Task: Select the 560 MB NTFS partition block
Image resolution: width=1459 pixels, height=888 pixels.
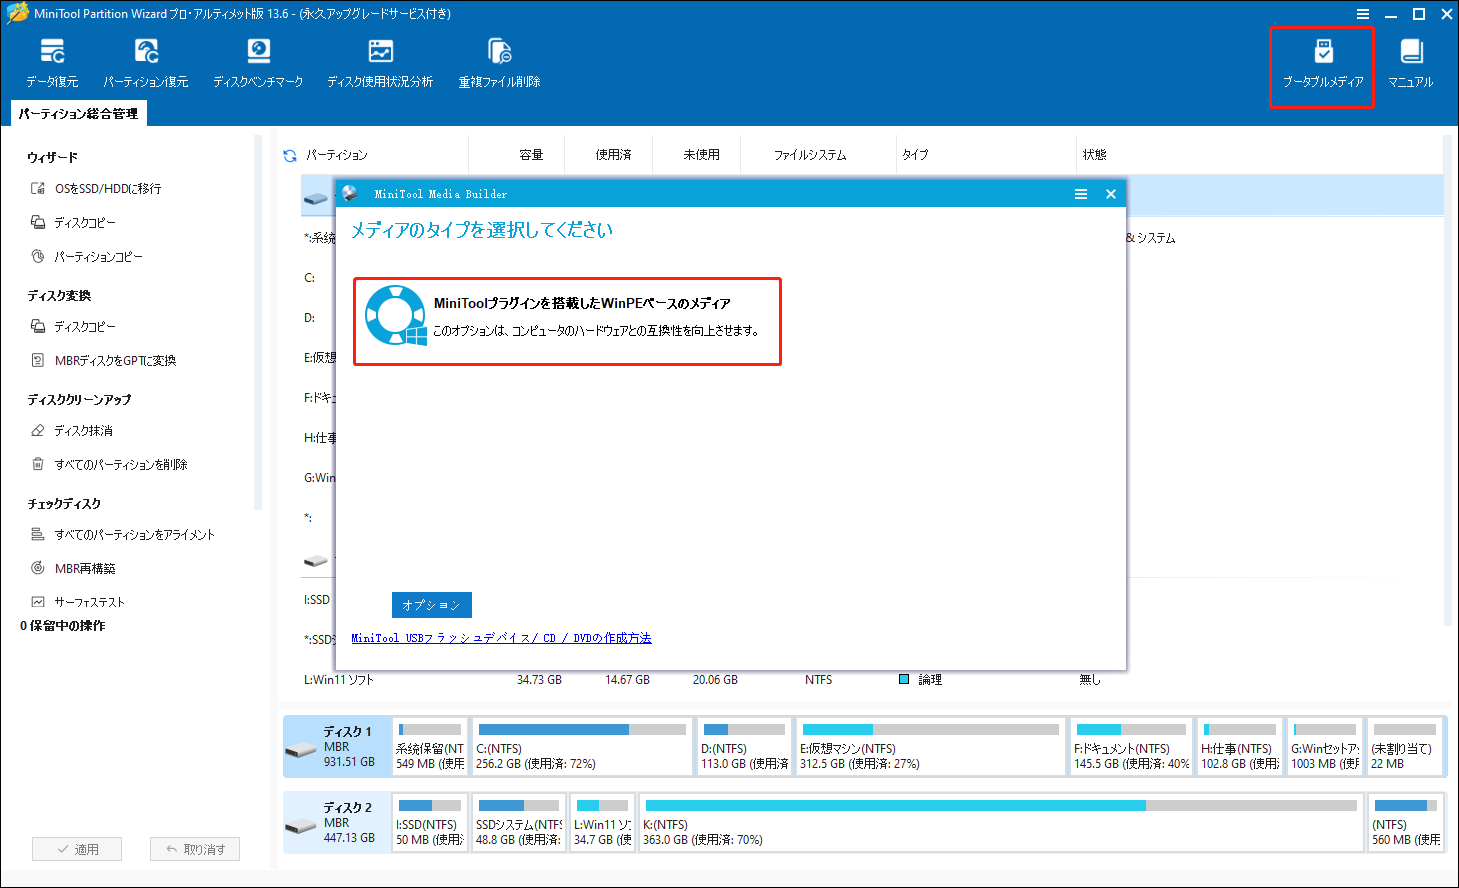Action: click(x=1406, y=823)
